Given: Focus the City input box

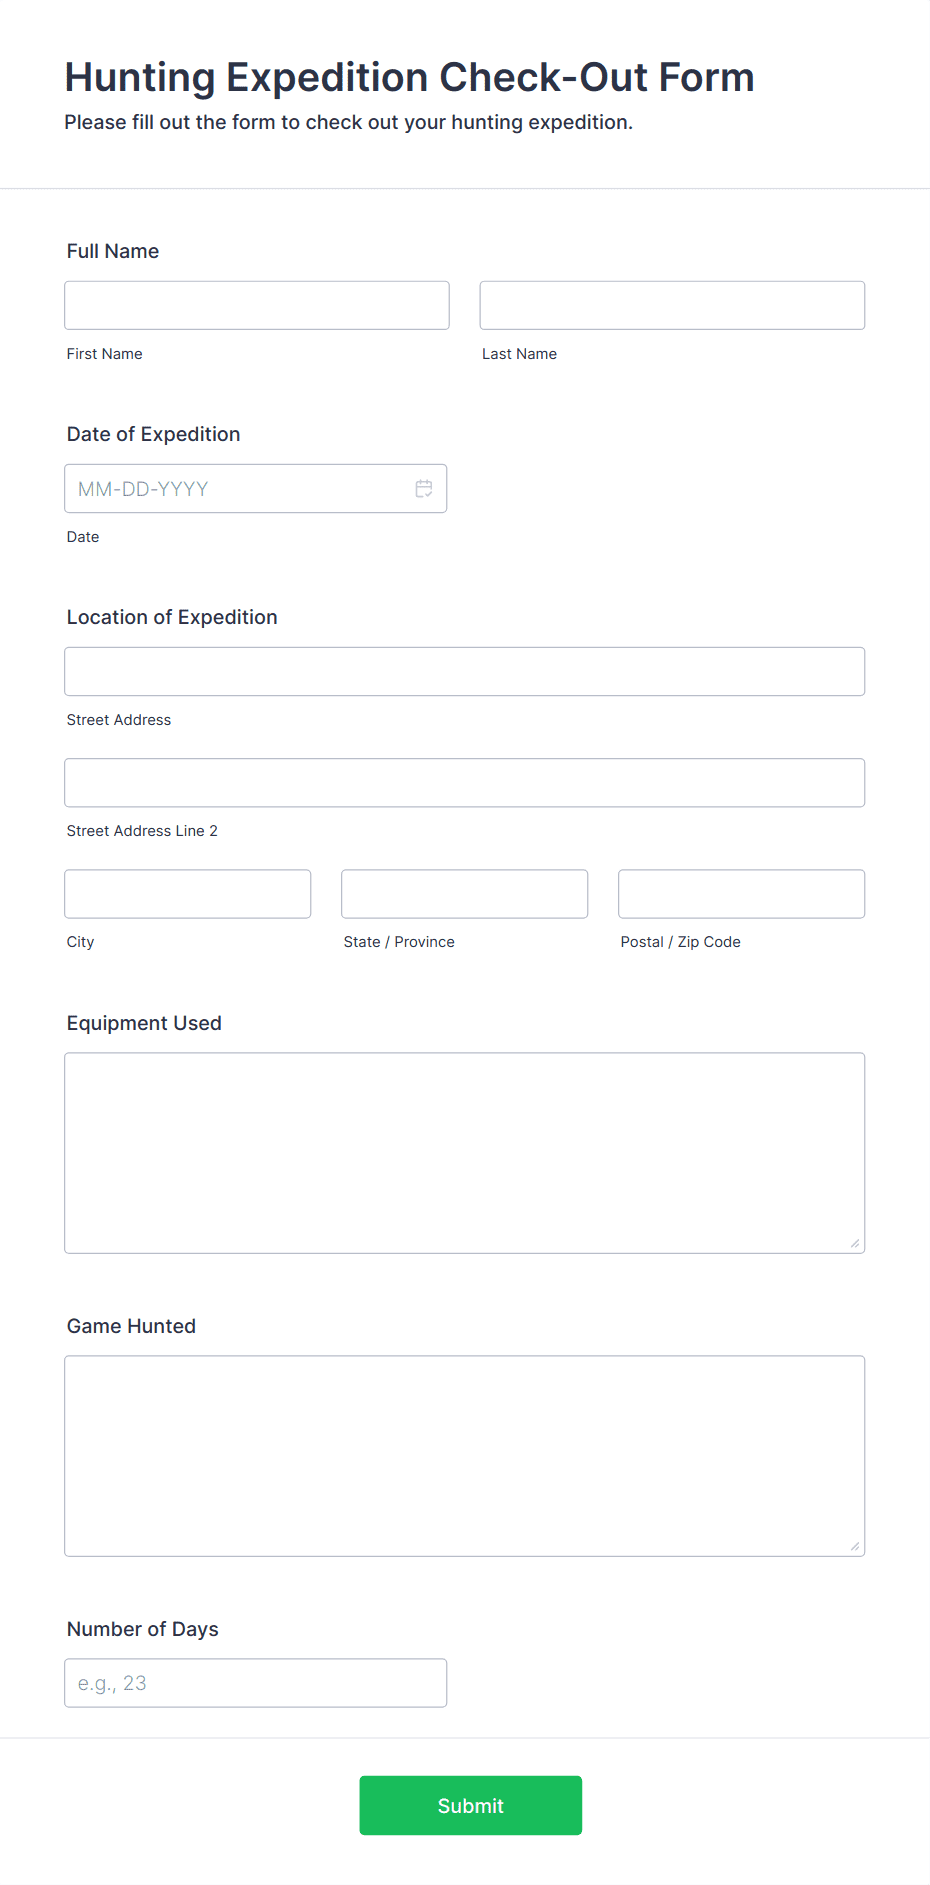Looking at the screenshot, I should point(187,893).
